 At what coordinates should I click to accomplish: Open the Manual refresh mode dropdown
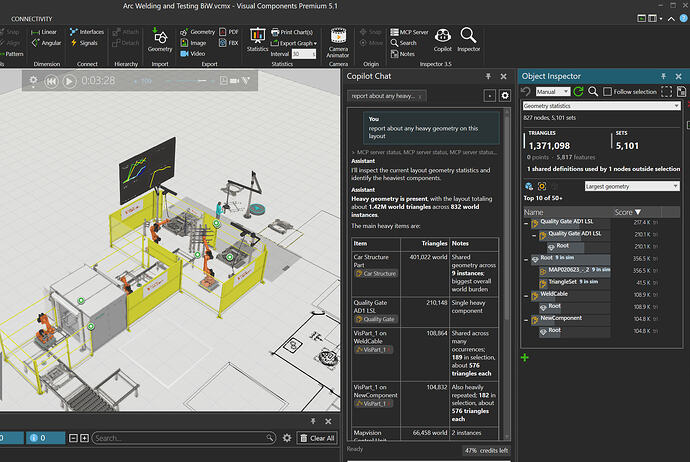point(553,92)
